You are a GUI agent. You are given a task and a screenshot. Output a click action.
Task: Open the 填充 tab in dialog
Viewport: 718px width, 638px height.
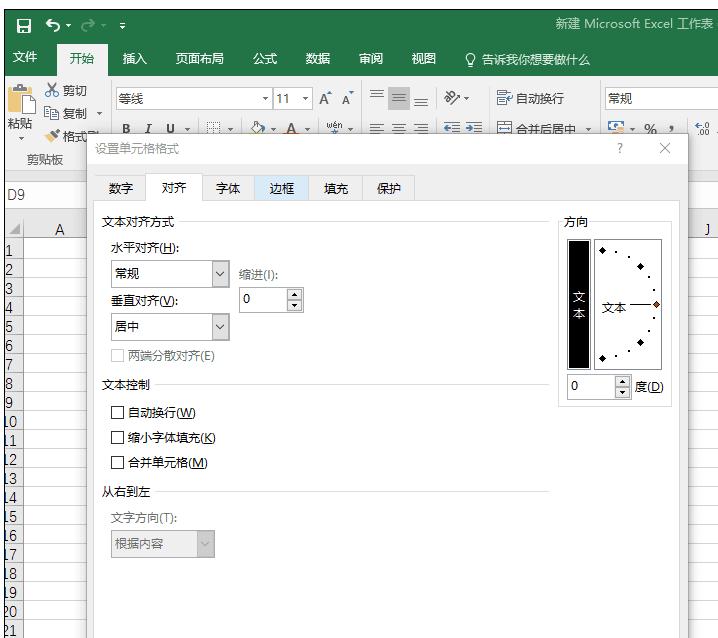tap(336, 188)
